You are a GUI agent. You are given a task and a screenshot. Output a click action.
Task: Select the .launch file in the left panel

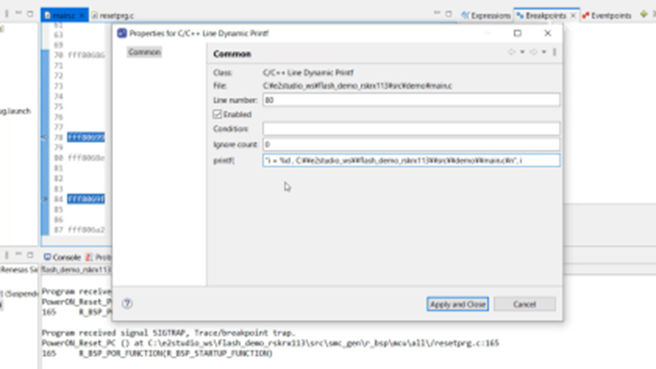15,111
